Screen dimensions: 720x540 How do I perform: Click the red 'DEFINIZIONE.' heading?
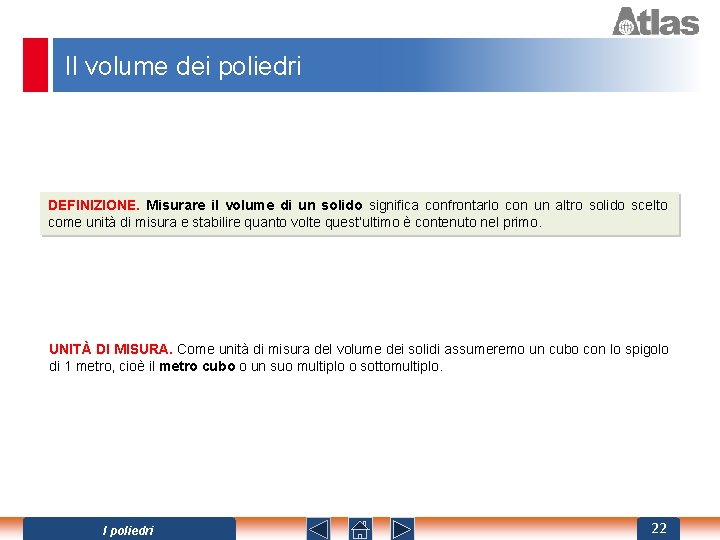tap(94, 205)
